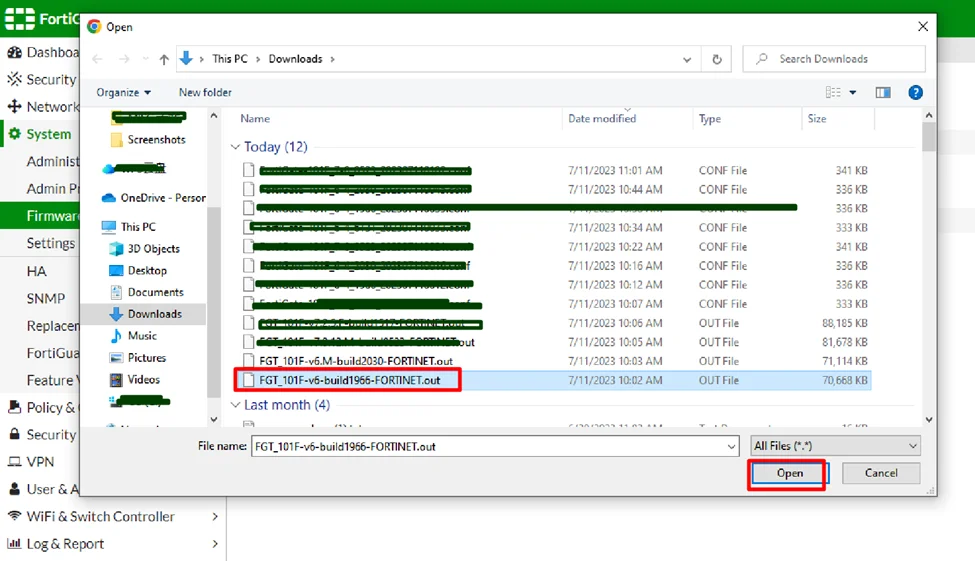The image size is (975, 561).
Task: Click the Back navigation arrow in Open dialog
Action: (x=97, y=59)
